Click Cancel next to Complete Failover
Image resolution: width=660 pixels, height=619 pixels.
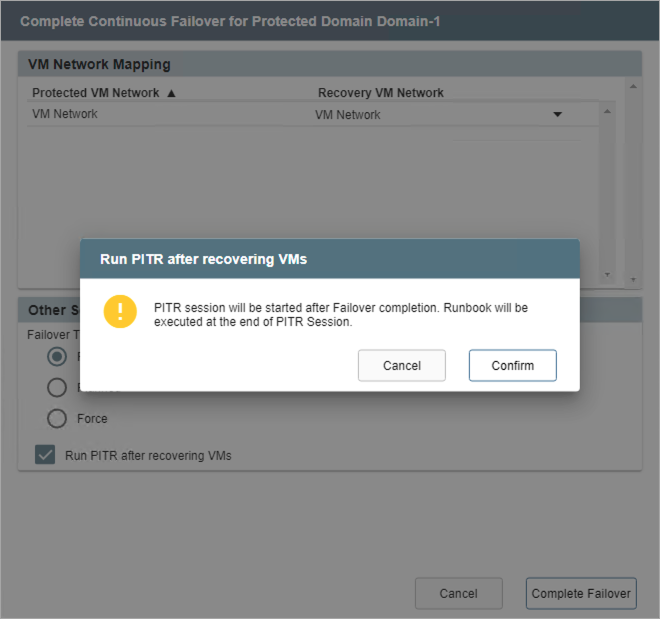coord(458,593)
